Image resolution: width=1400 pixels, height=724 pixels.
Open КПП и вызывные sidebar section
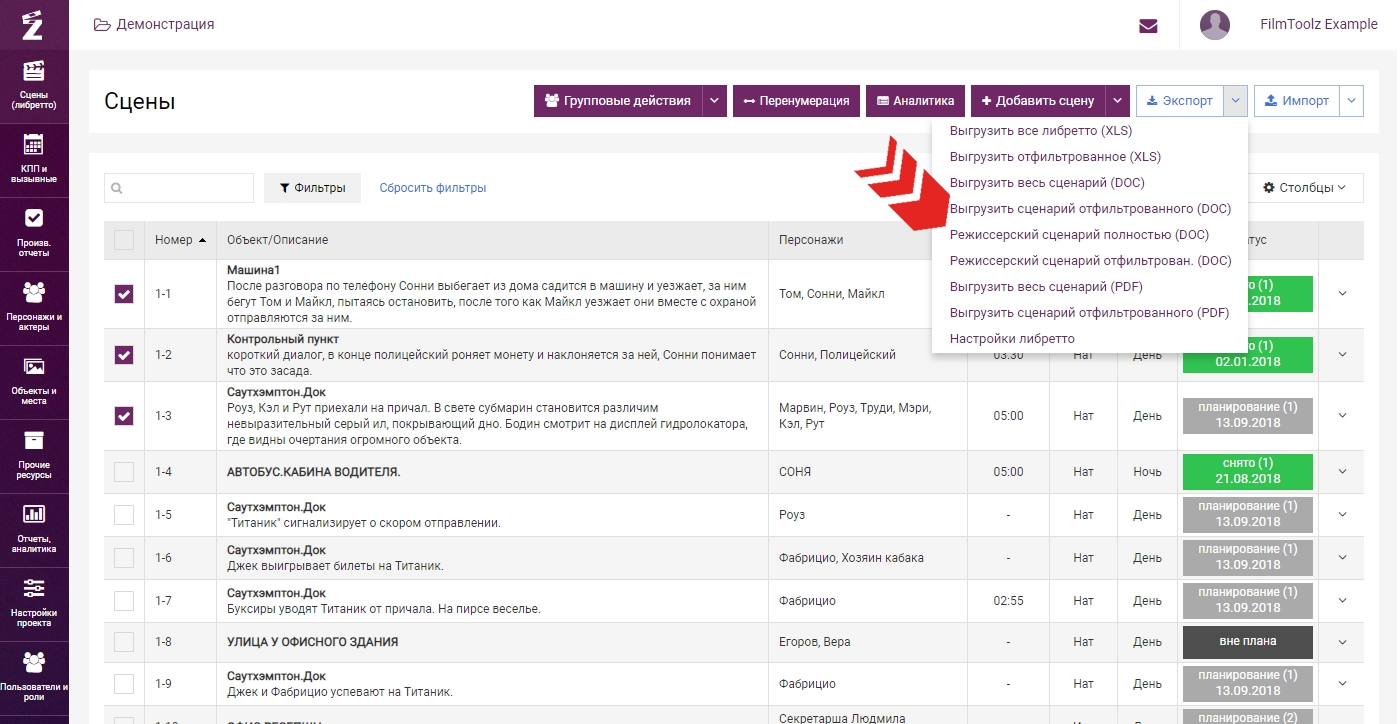tap(34, 159)
